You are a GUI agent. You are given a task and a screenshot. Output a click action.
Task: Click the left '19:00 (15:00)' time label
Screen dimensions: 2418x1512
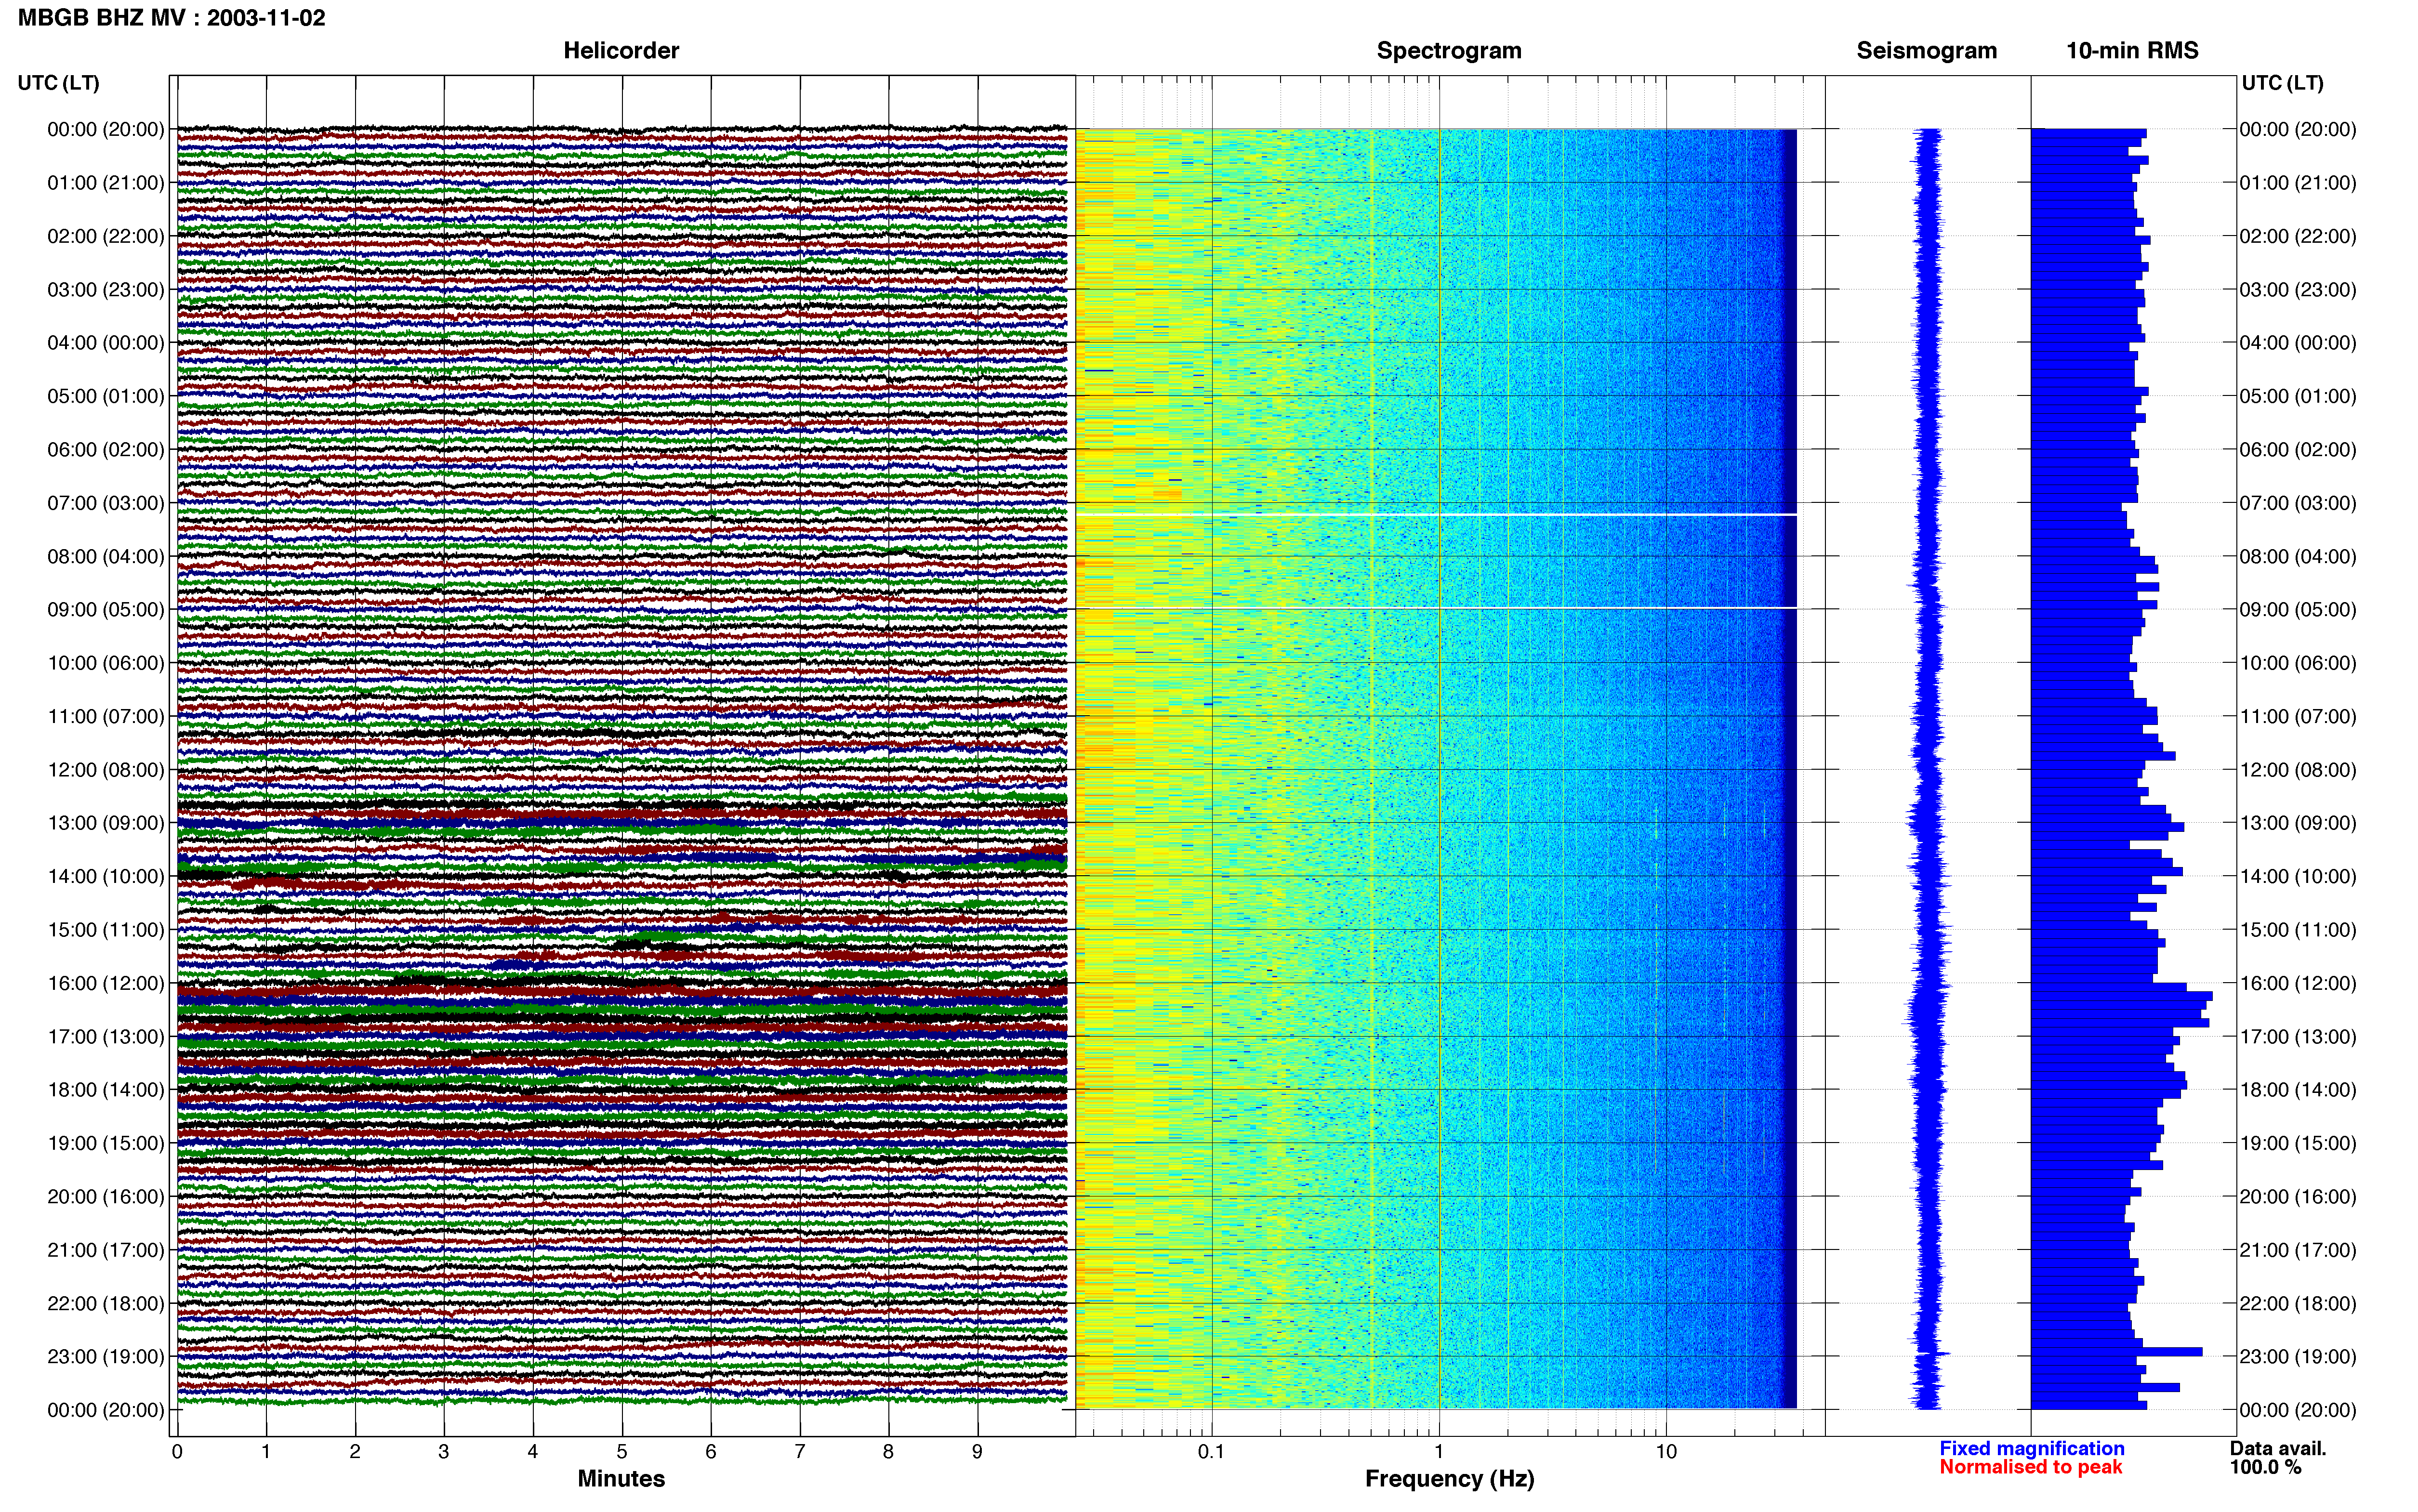click(106, 1143)
